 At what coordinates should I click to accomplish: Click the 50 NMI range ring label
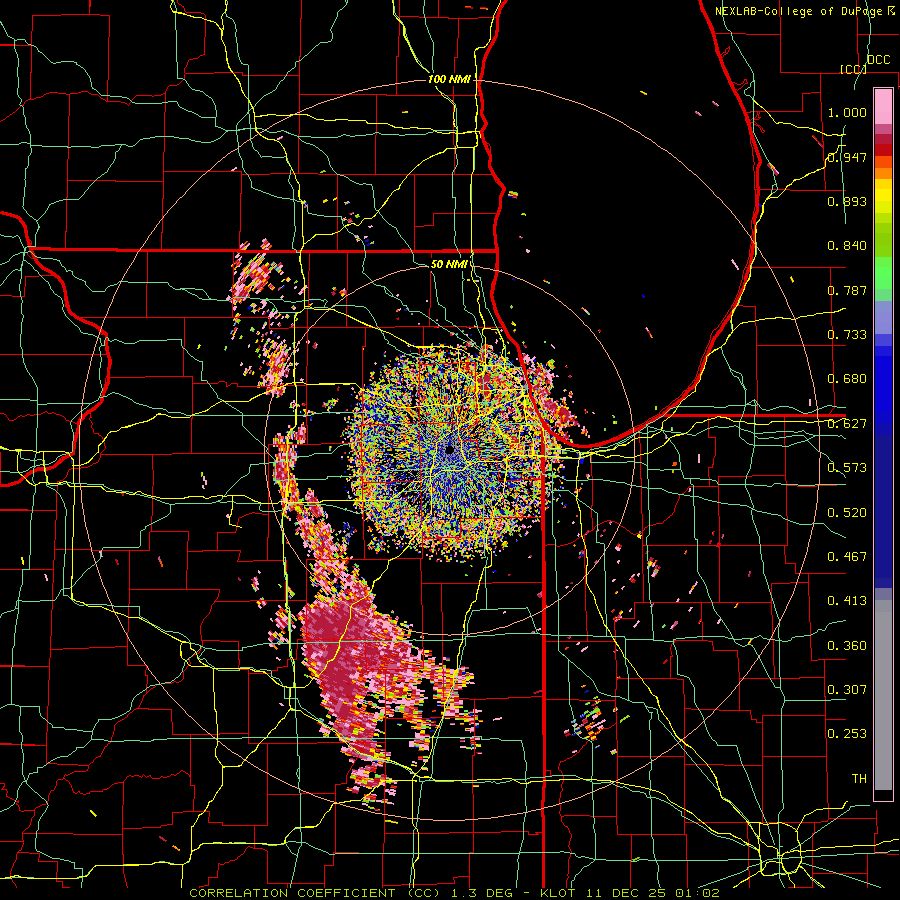(449, 264)
